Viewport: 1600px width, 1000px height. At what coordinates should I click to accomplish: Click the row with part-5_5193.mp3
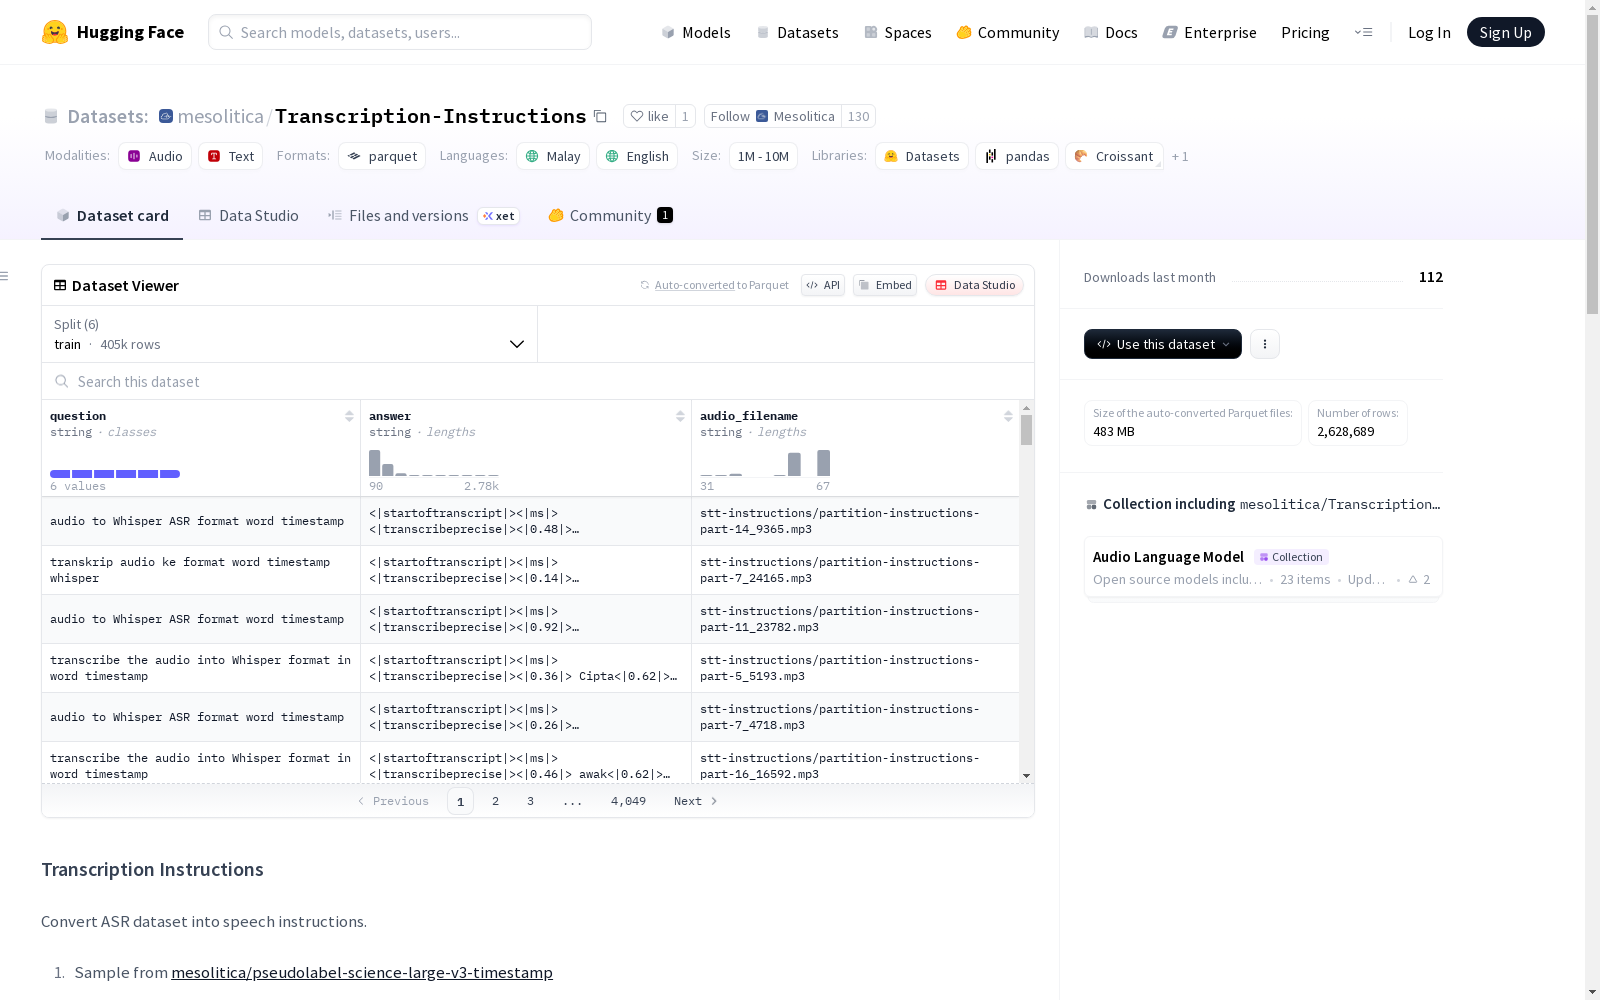[530, 668]
